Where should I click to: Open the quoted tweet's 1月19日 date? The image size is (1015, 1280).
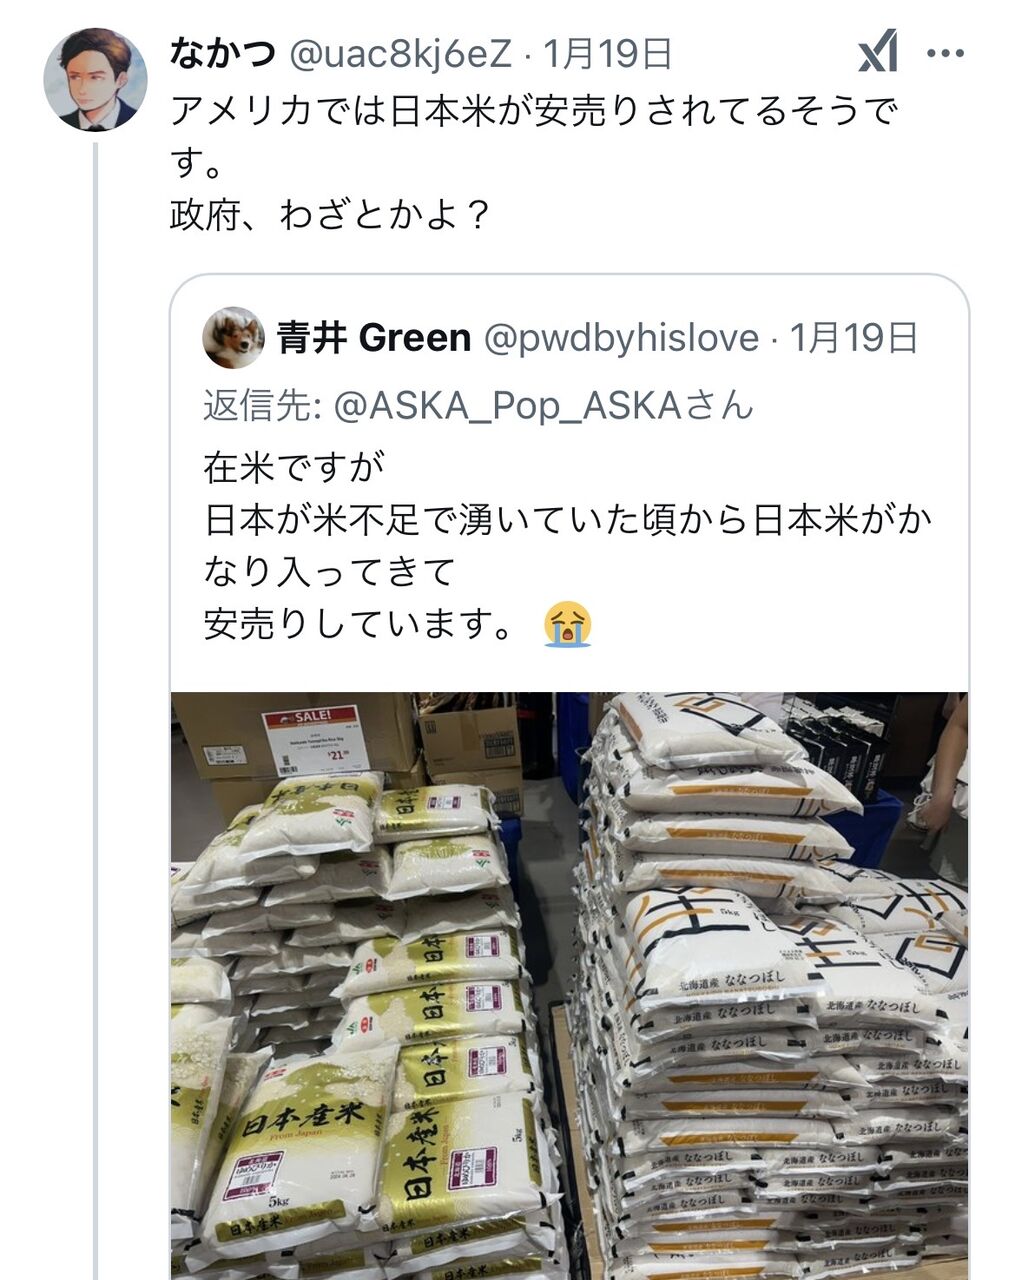pos(854,338)
